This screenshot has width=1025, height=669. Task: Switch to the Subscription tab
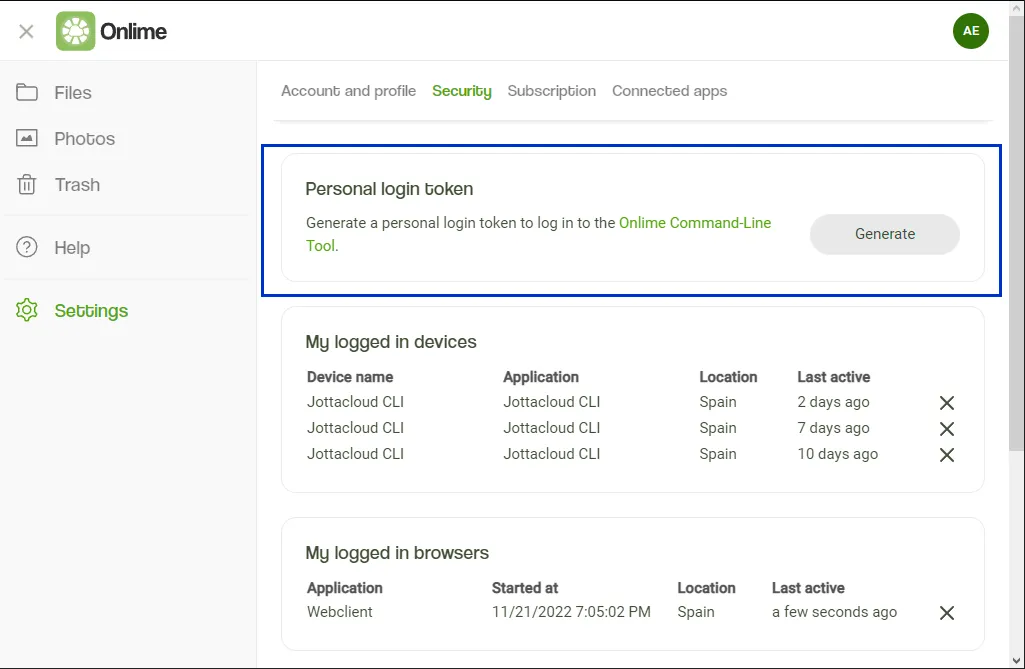(x=552, y=91)
